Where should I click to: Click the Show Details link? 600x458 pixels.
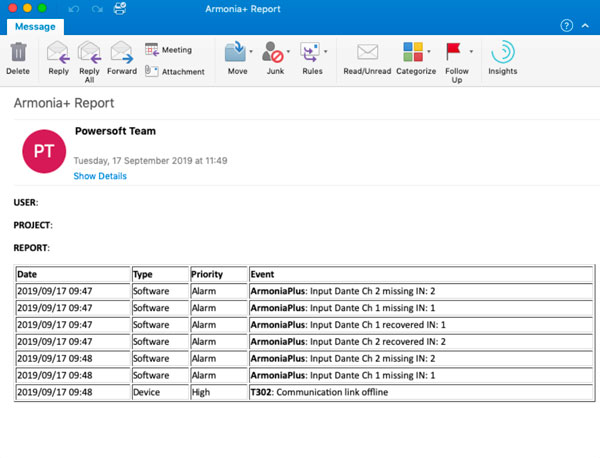100,176
